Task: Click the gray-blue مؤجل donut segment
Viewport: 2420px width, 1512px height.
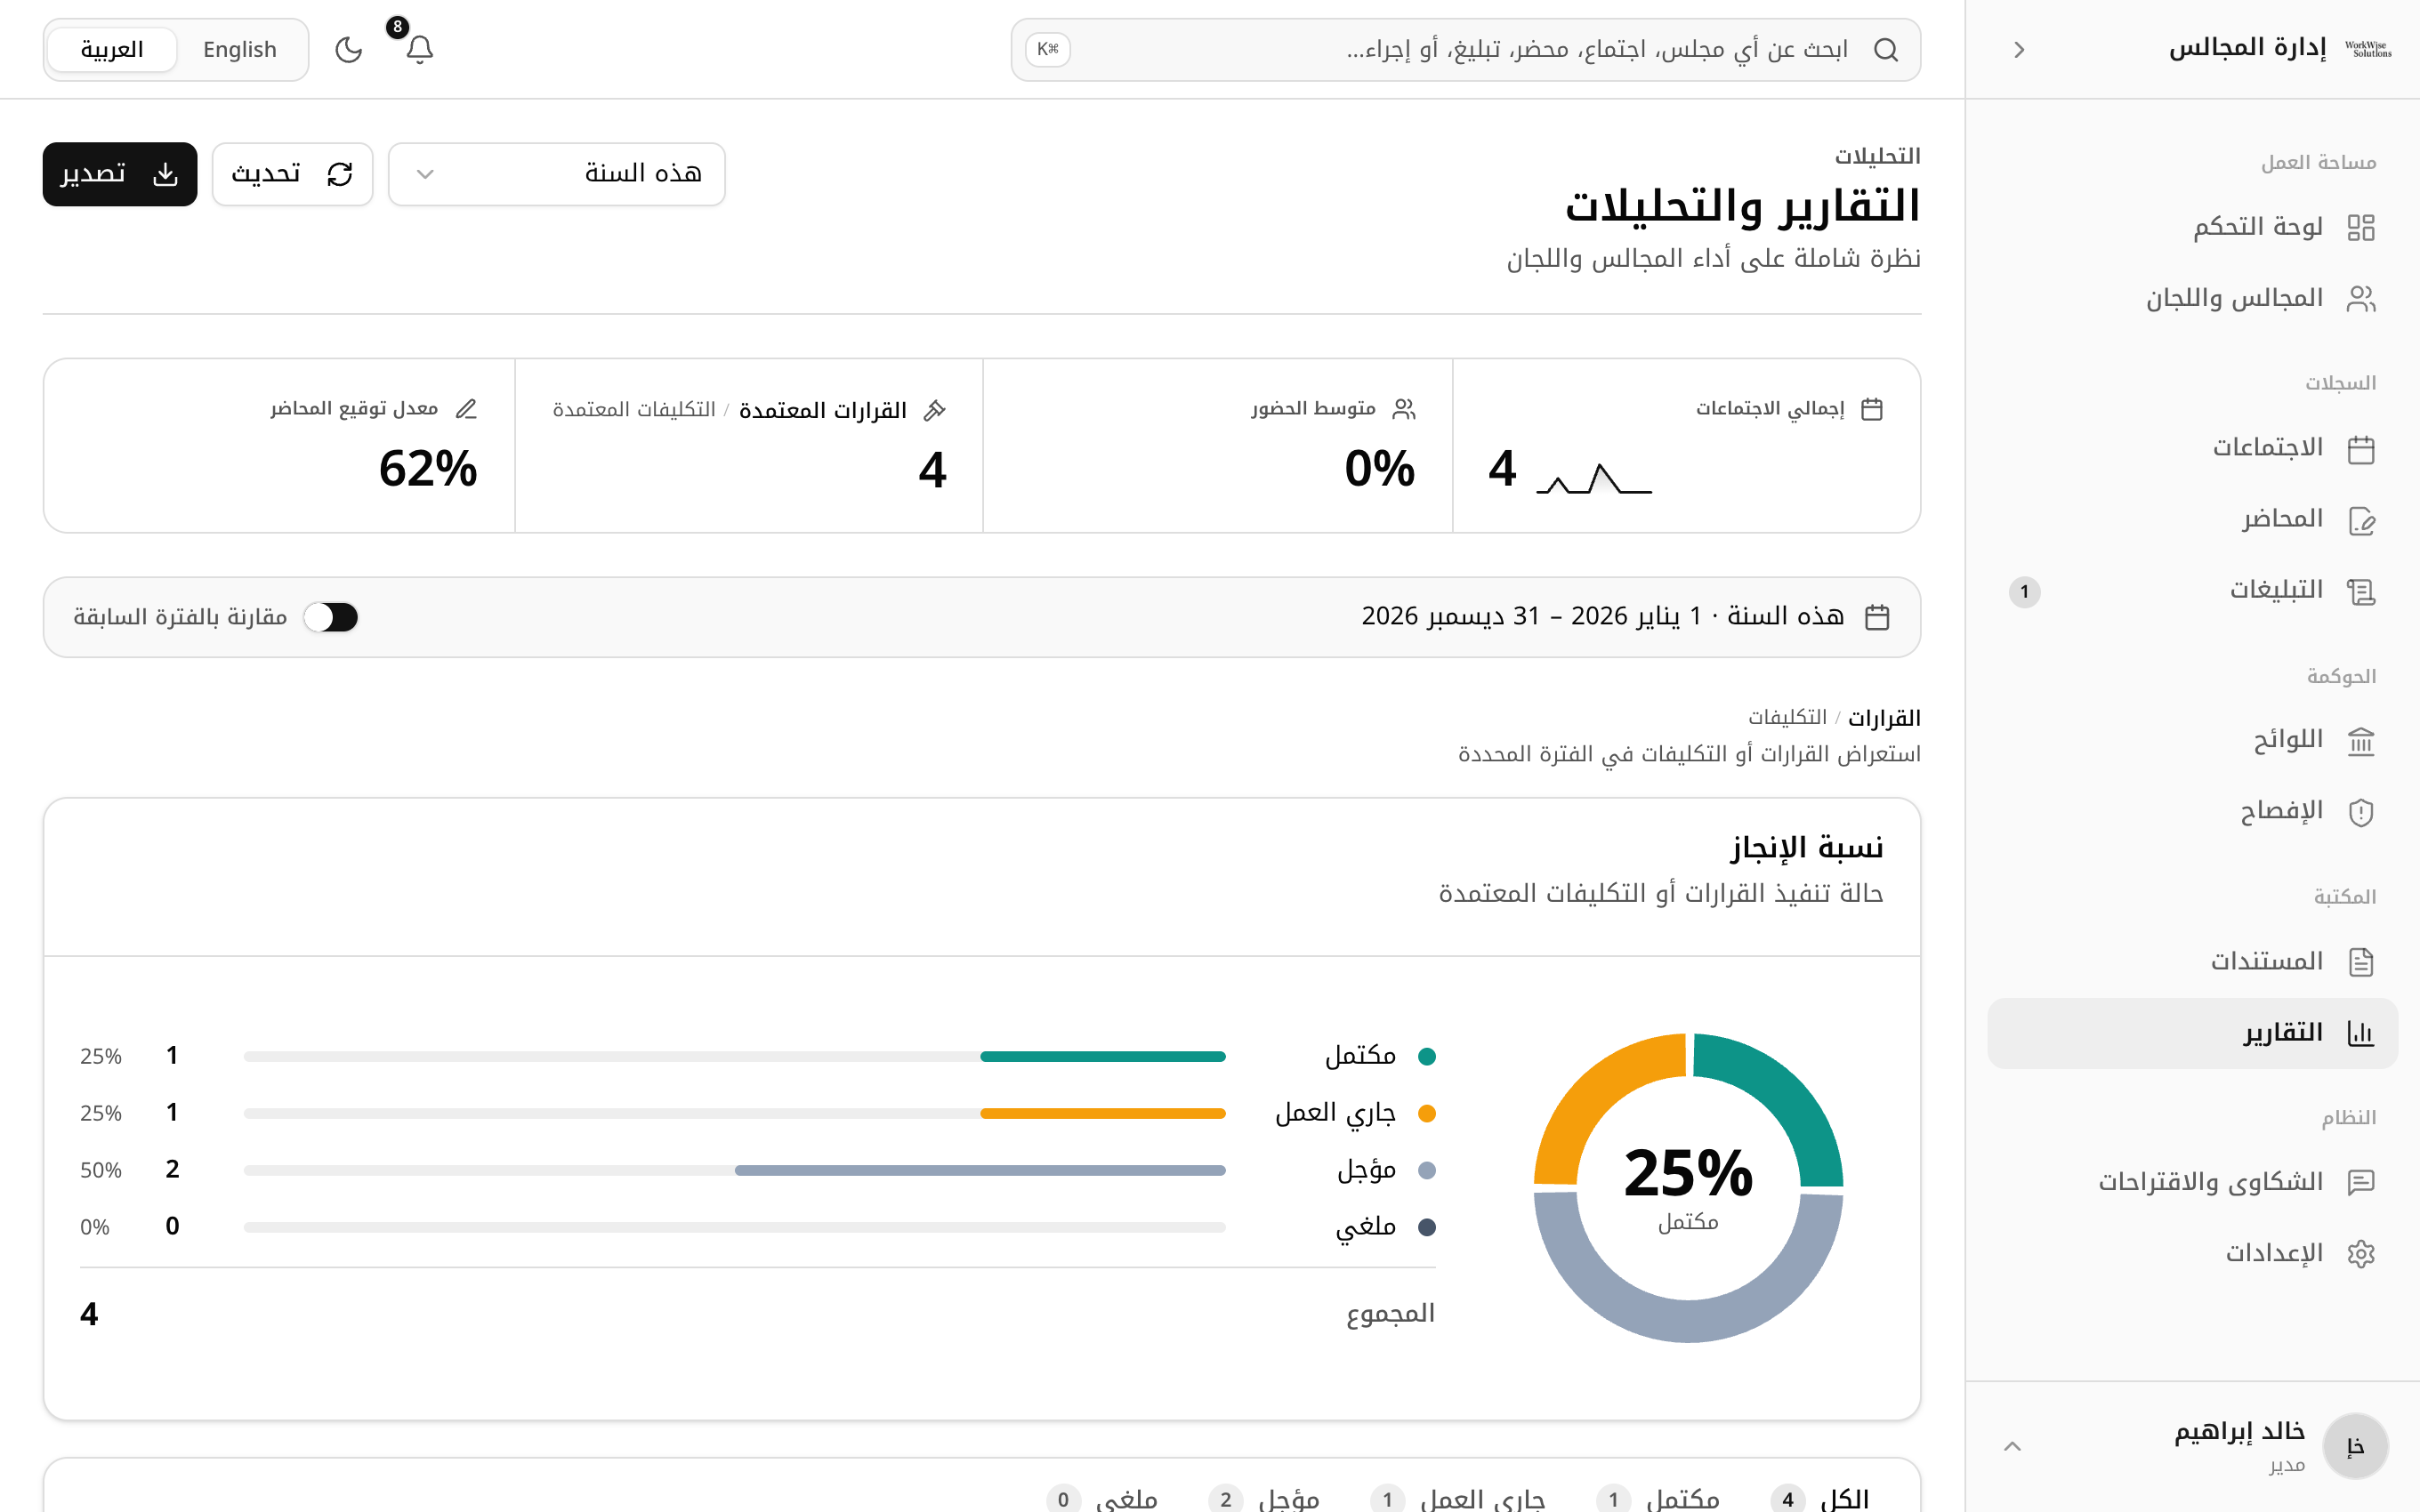Action: tap(1688, 1320)
